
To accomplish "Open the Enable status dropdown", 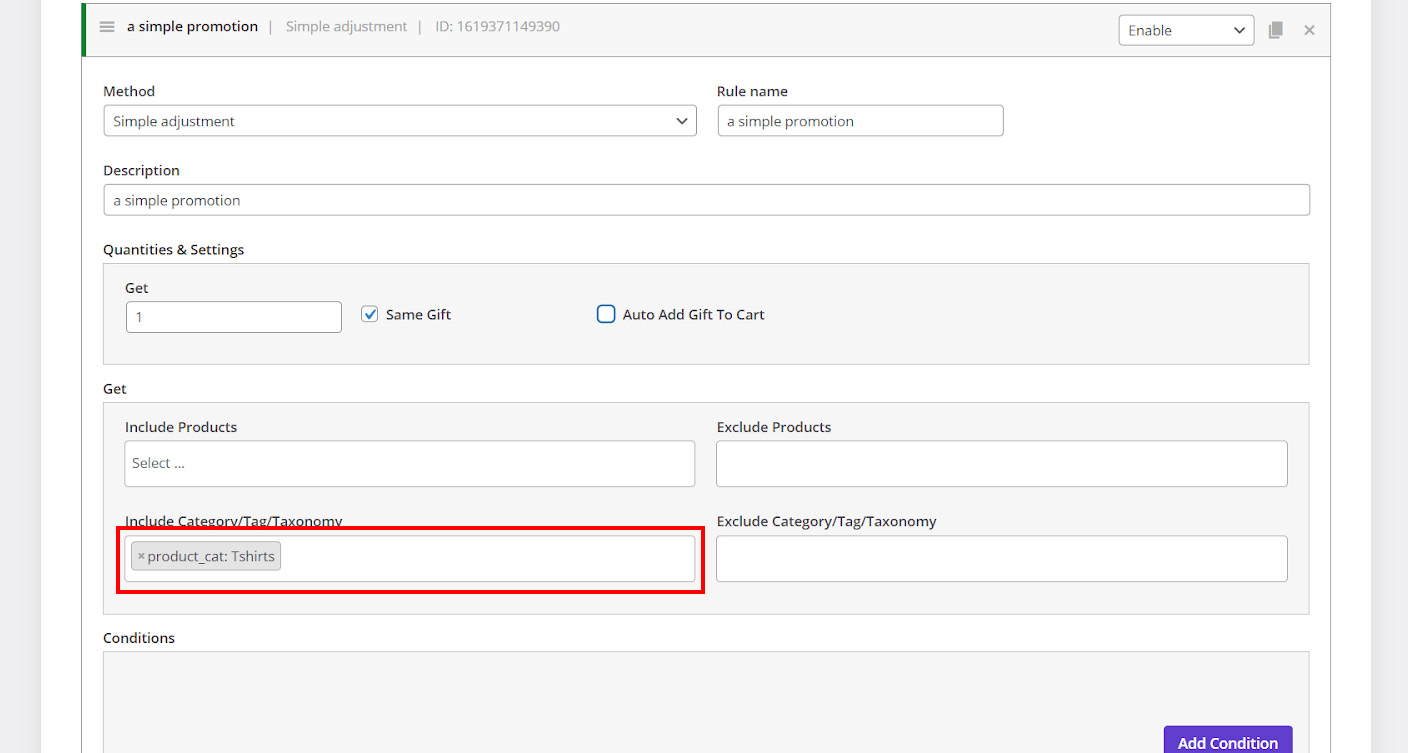I will click(1185, 30).
